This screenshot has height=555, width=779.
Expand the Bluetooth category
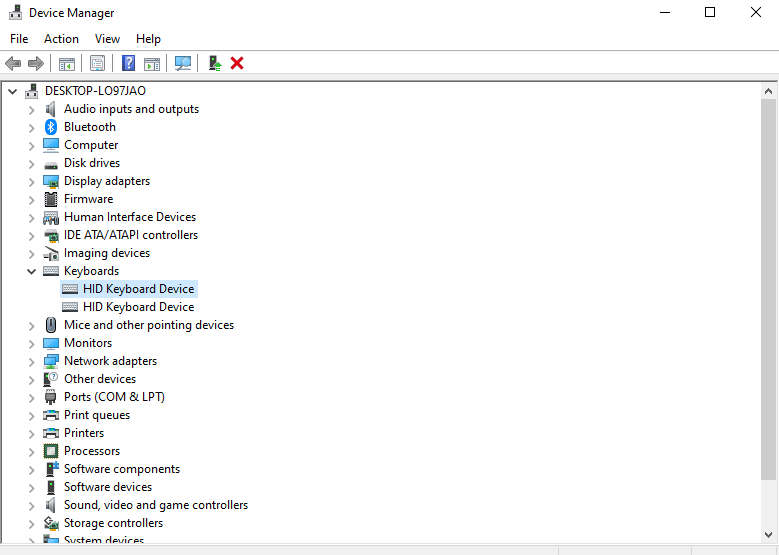(31, 128)
